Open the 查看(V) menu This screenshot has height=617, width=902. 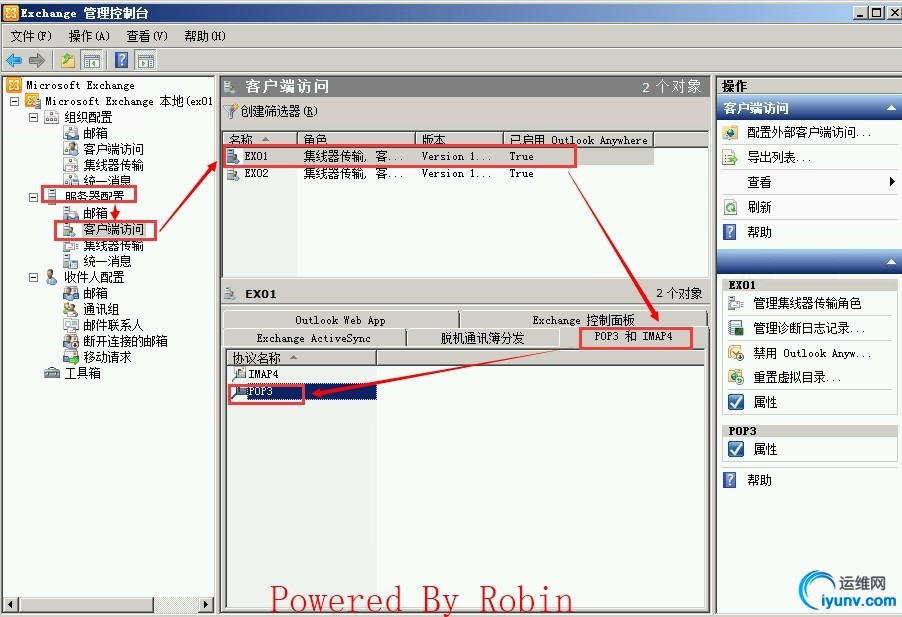pyautogui.click(x=147, y=36)
